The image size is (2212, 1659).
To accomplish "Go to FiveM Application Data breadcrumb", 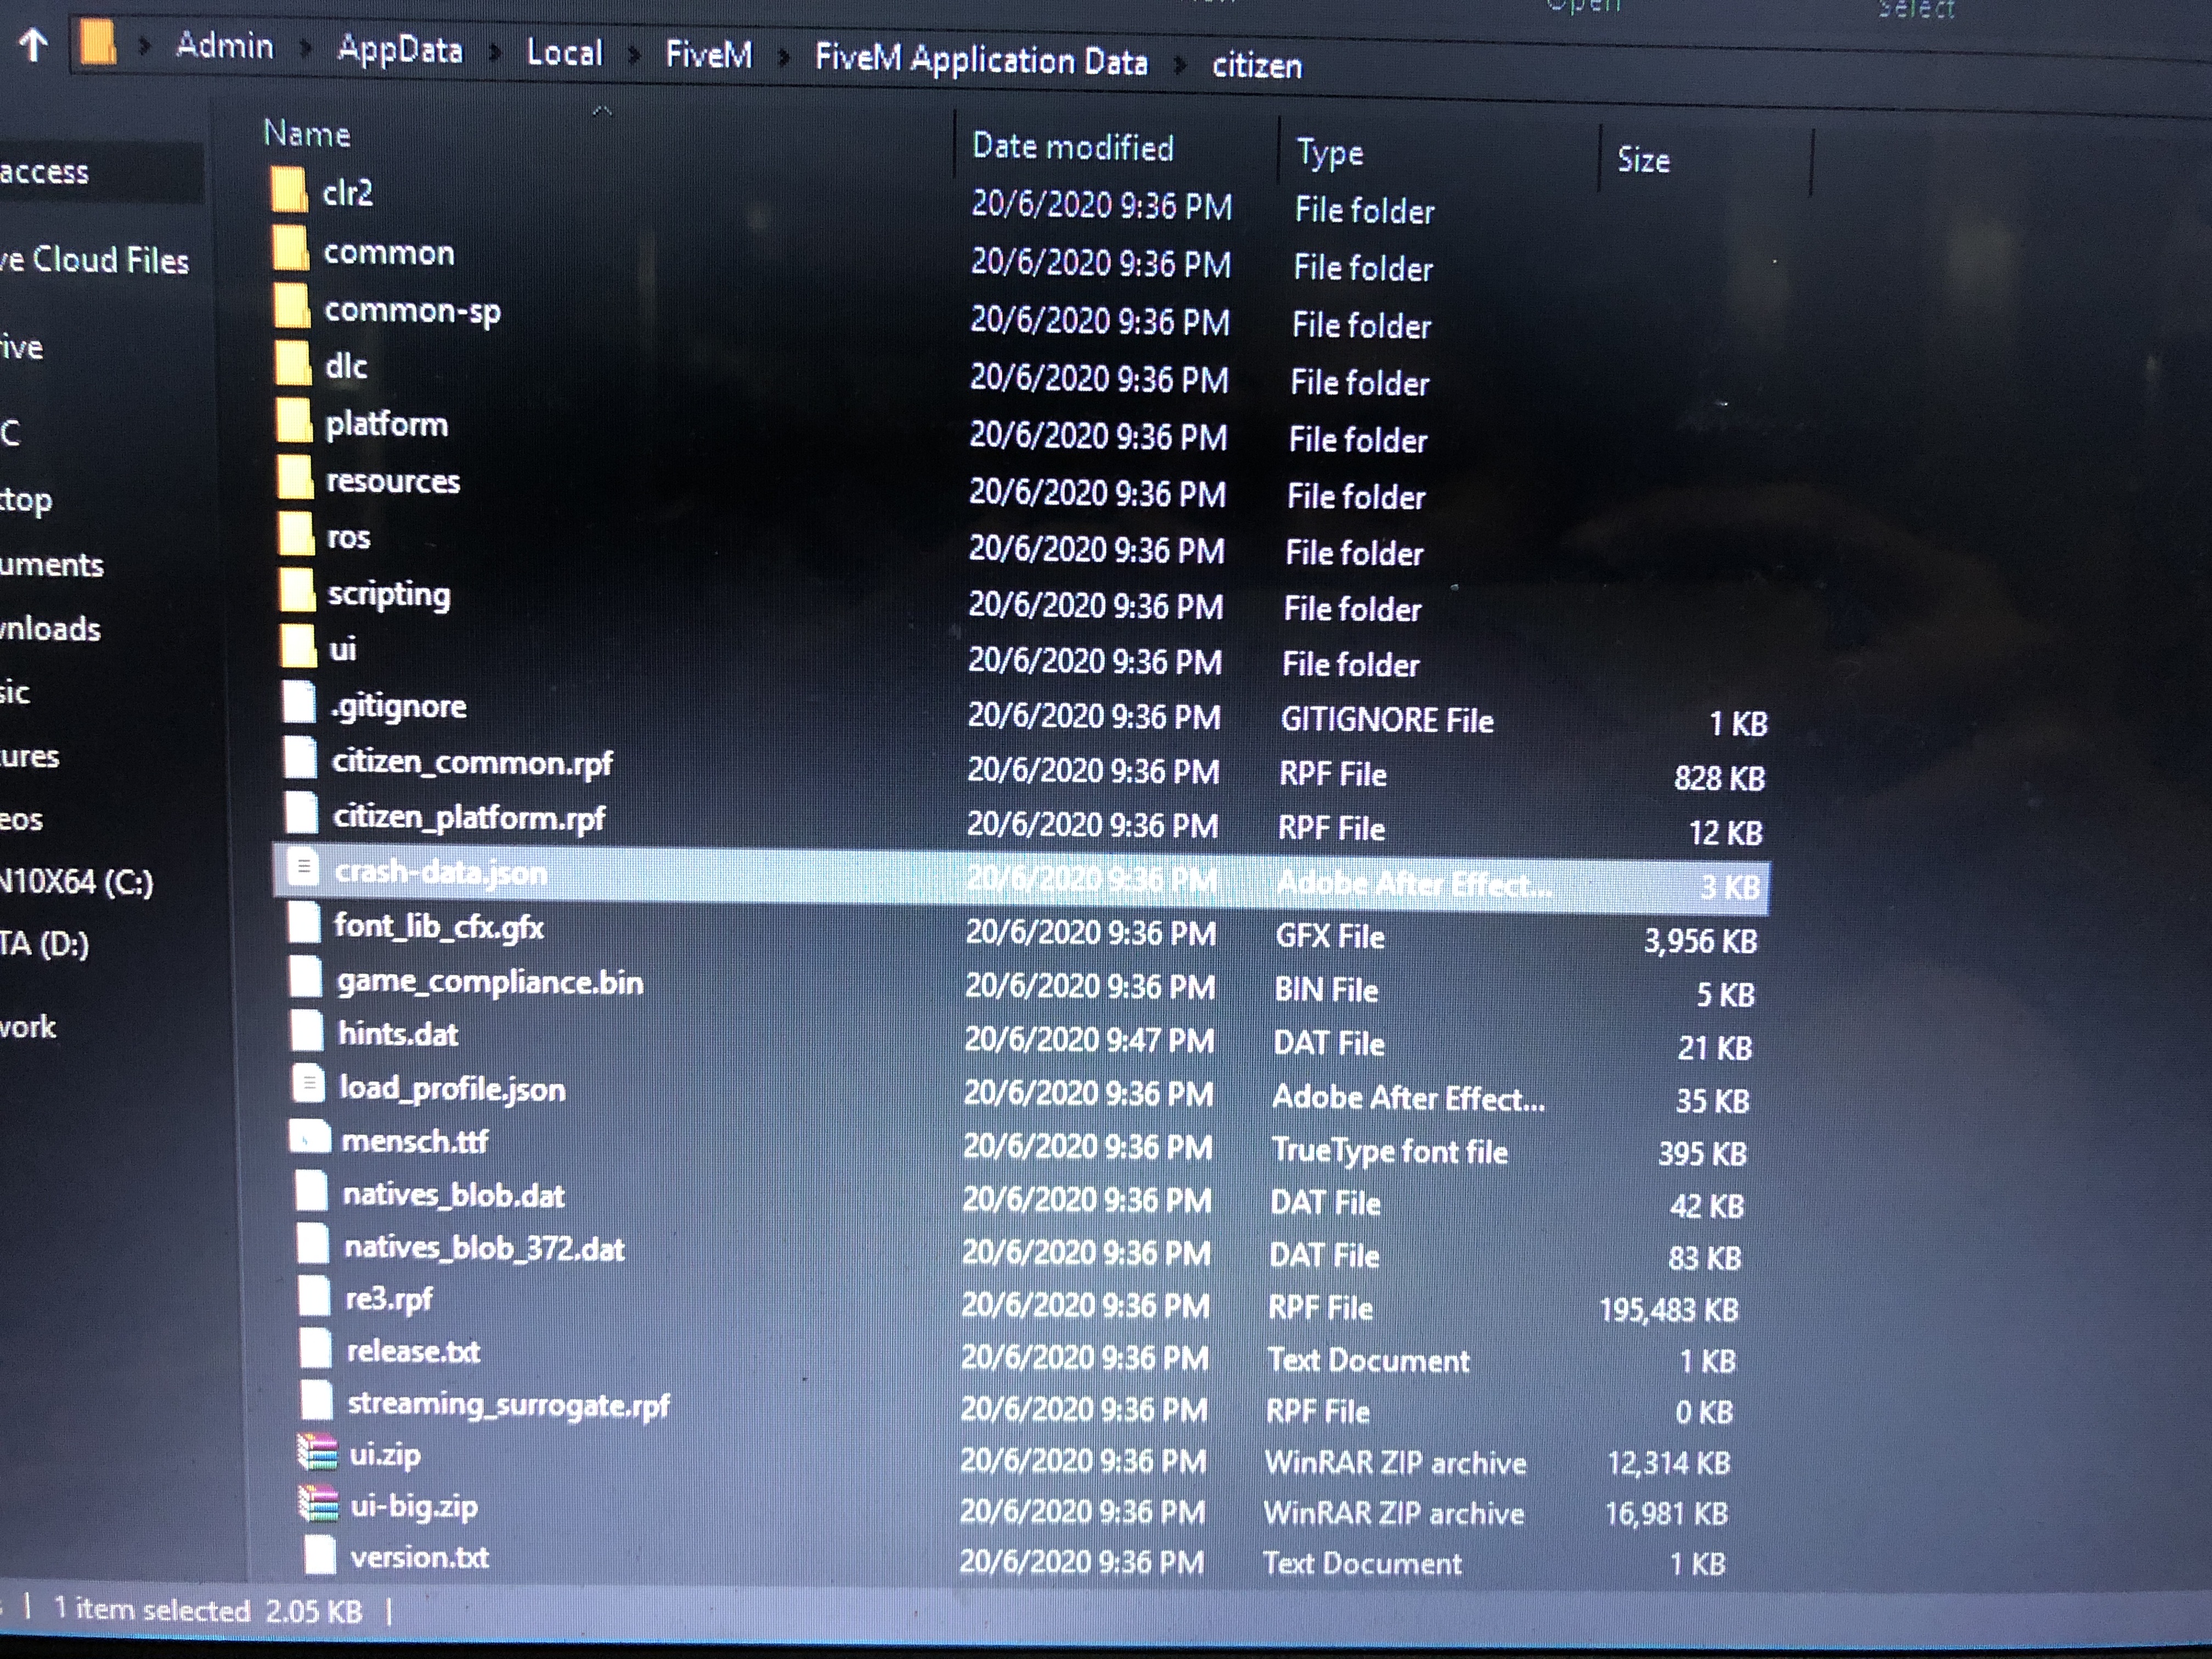I will point(981,60).
